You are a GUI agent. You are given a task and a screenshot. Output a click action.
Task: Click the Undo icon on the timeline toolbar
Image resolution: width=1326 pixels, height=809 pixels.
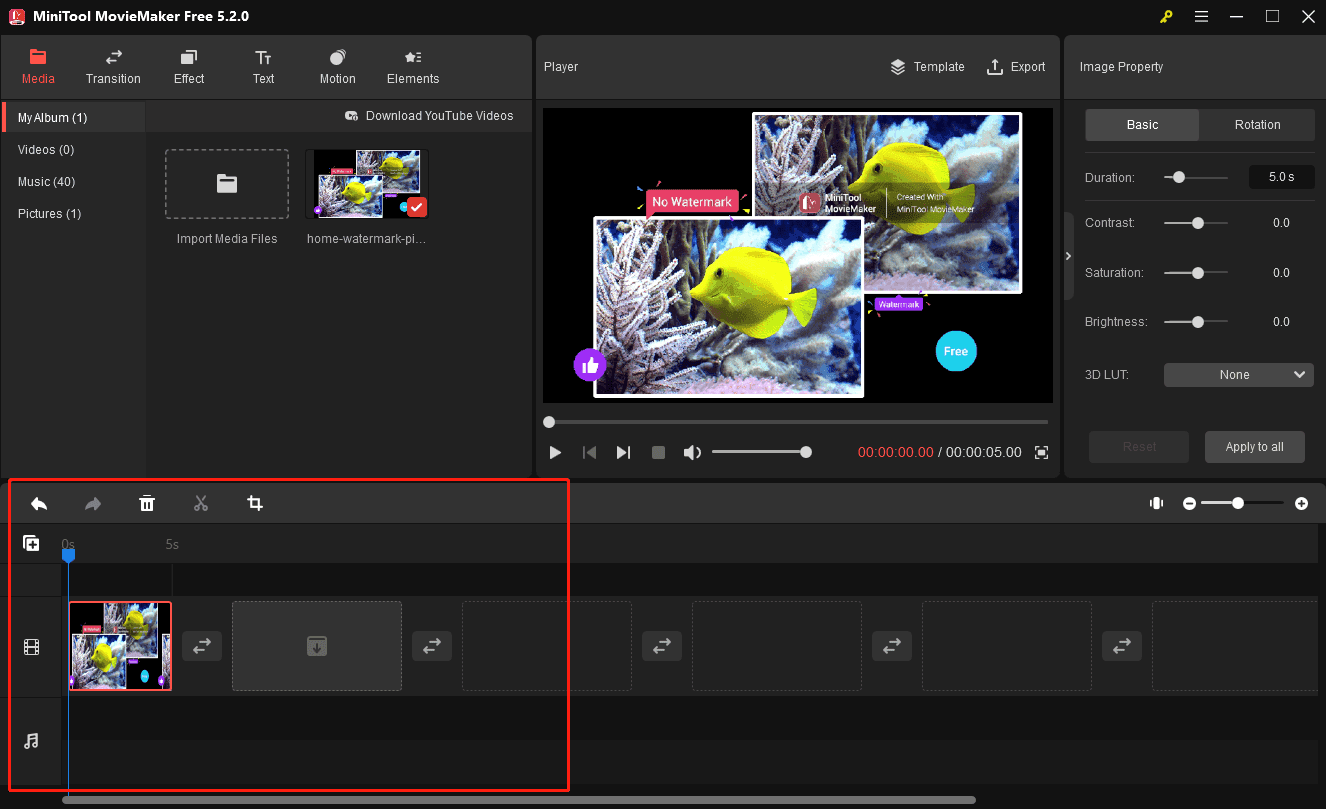[39, 503]
